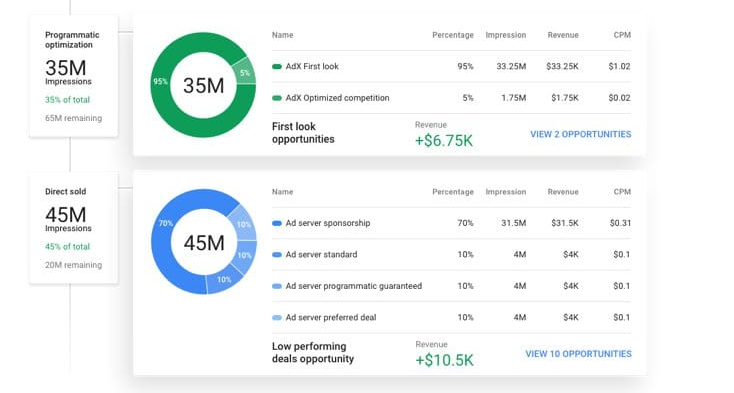734x393 pixels.
Task: Select the Programmatic optimization card
Action: [73, 76]
